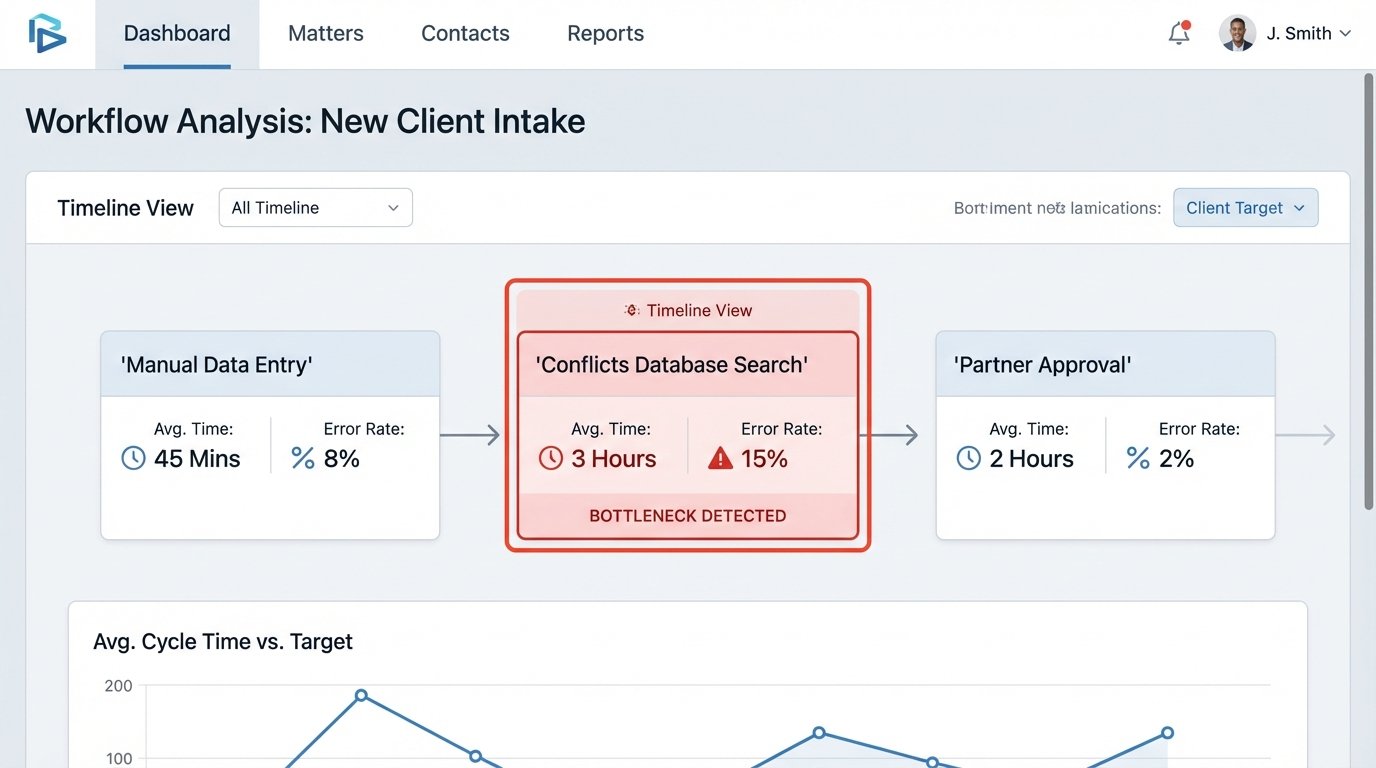Expand the user menu chevron beside J. Smith
This screenshot has width=1376, height=768.
tap(1345, 34)
